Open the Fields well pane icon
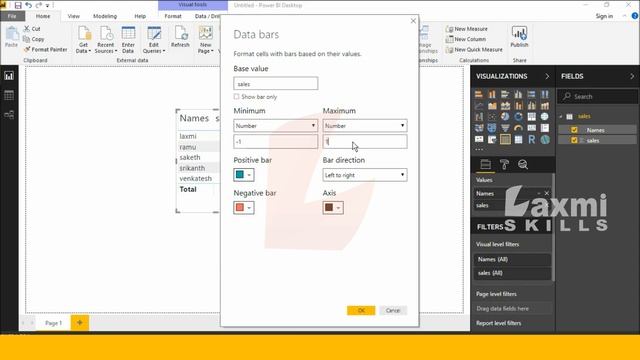This screenshot has width=640, height=360. [x=485, y=164]
